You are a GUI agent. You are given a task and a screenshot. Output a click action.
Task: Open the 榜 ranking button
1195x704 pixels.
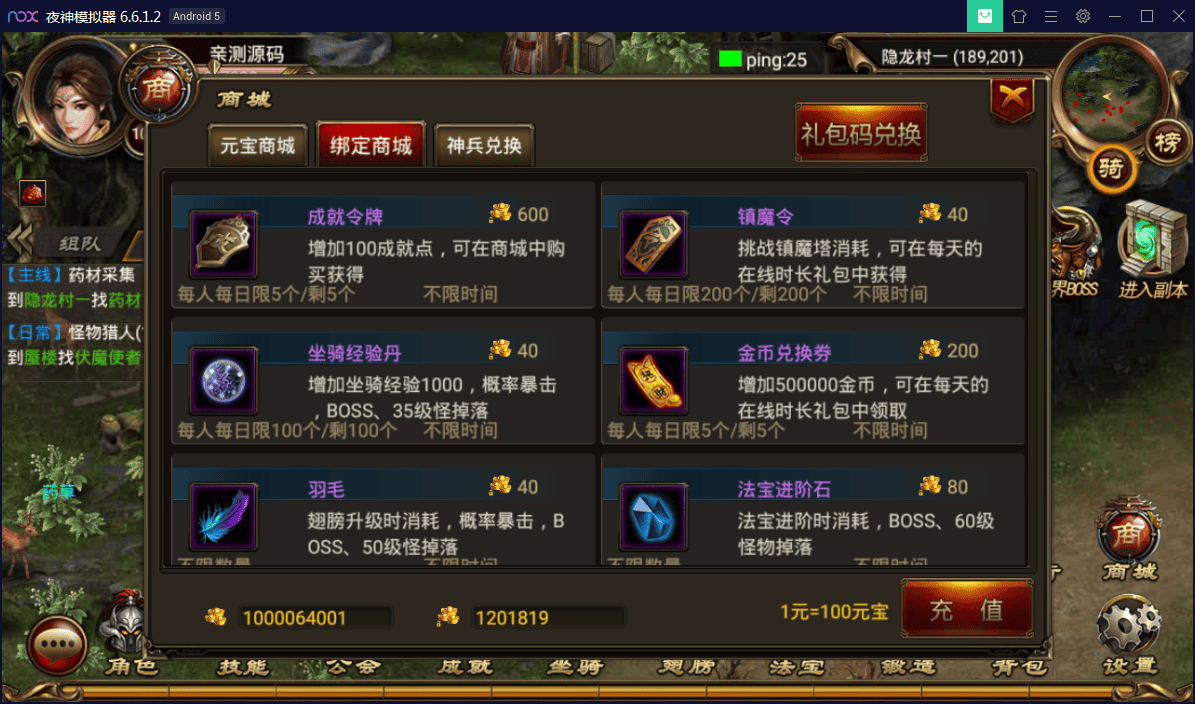tap(1167, 142)
